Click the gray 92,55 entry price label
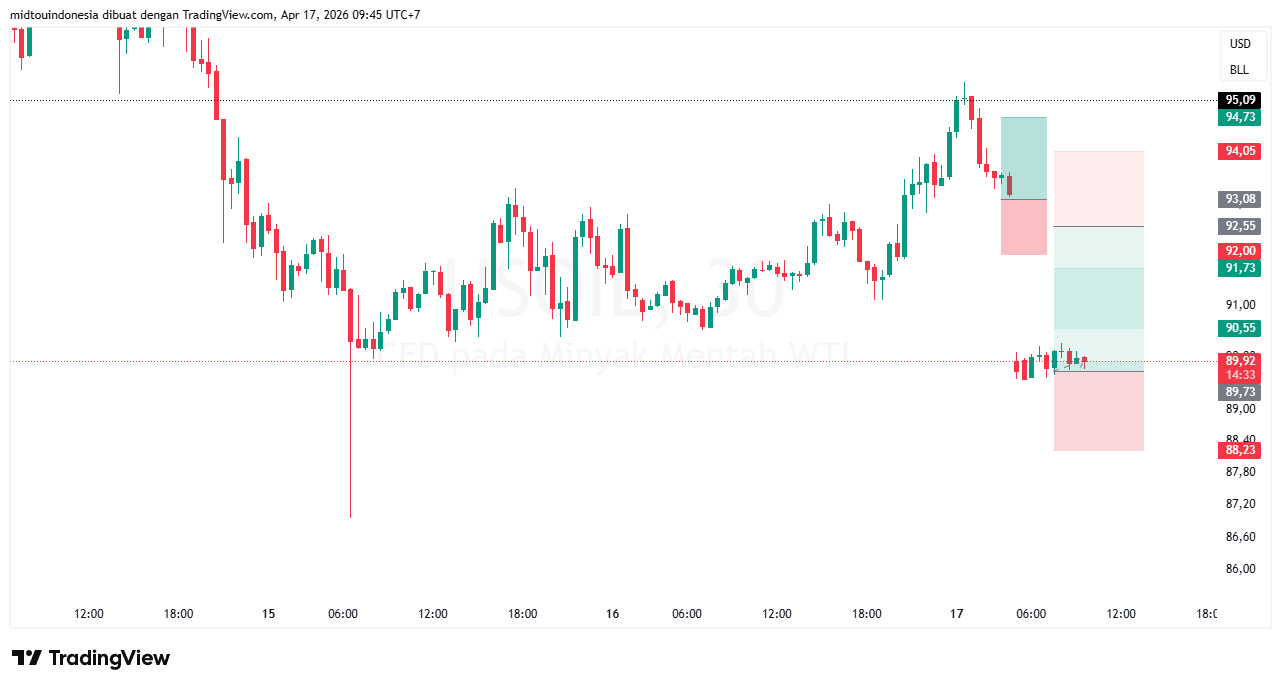 [x=1240, y=226]
